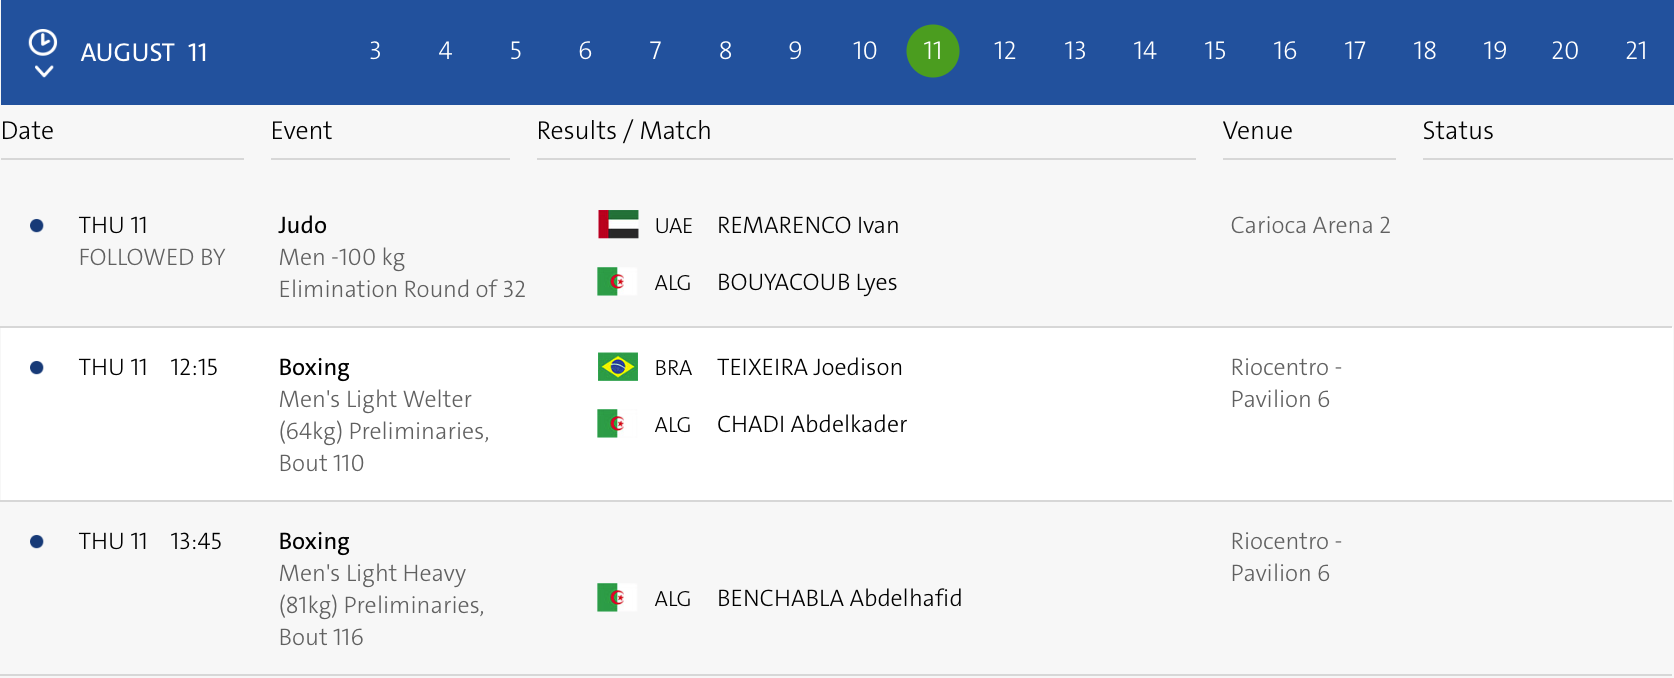Click the blue dot on Judo row

37,226
